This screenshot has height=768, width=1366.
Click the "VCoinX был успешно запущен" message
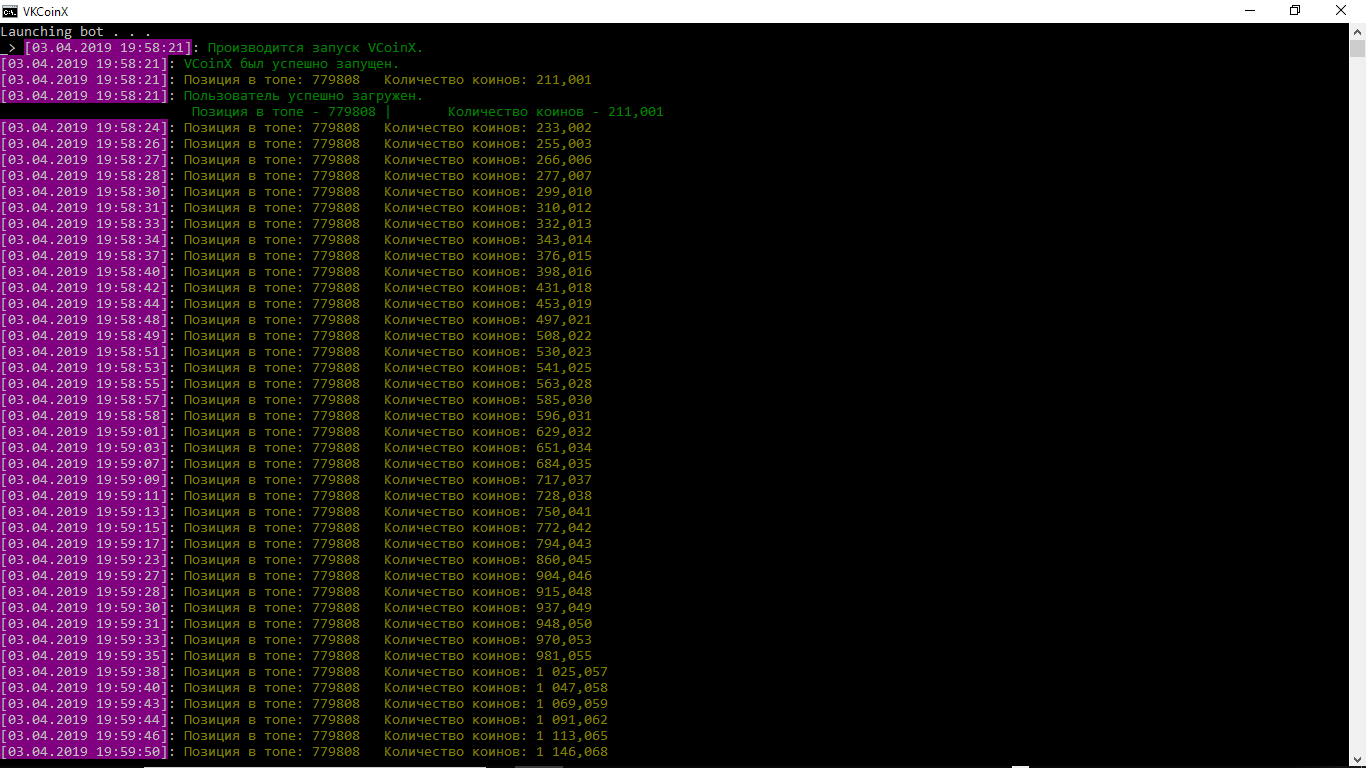[292, 64]
